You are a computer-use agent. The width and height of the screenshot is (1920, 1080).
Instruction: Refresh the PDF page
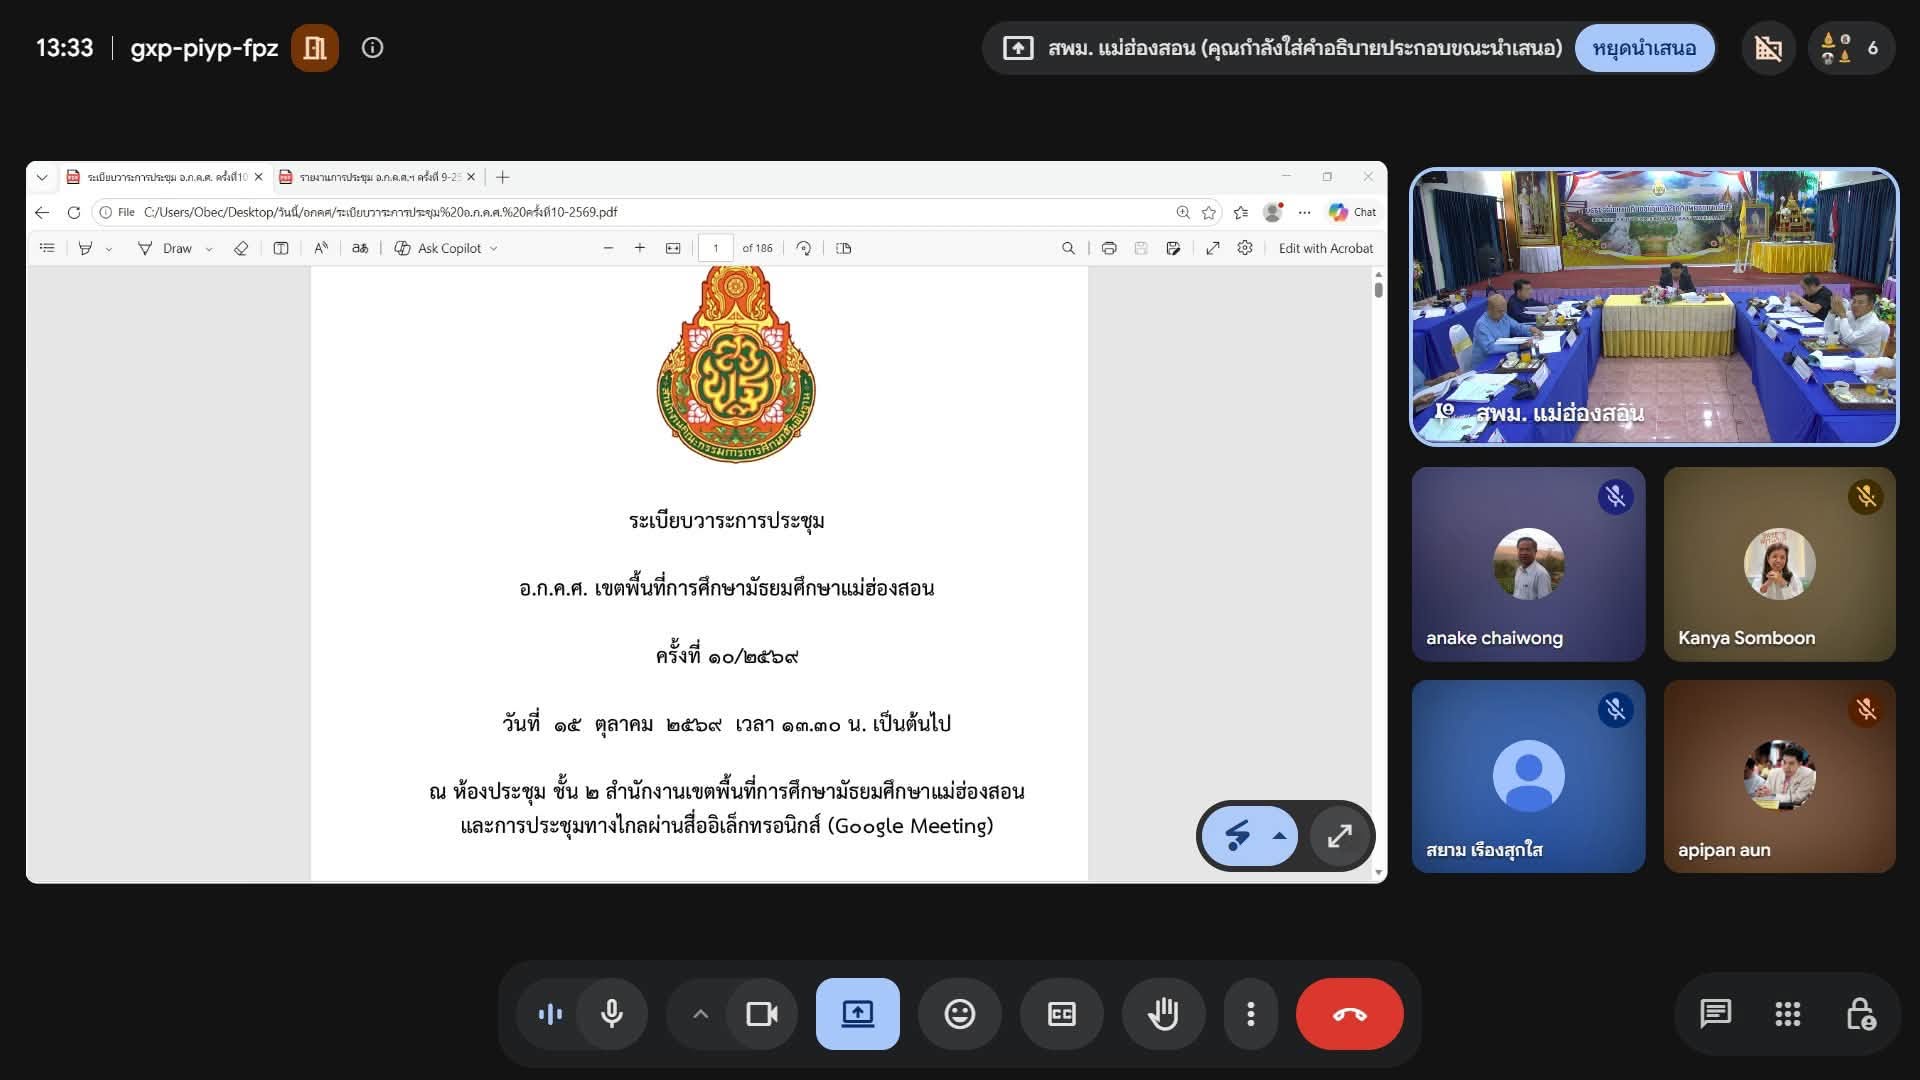(73, 212)
